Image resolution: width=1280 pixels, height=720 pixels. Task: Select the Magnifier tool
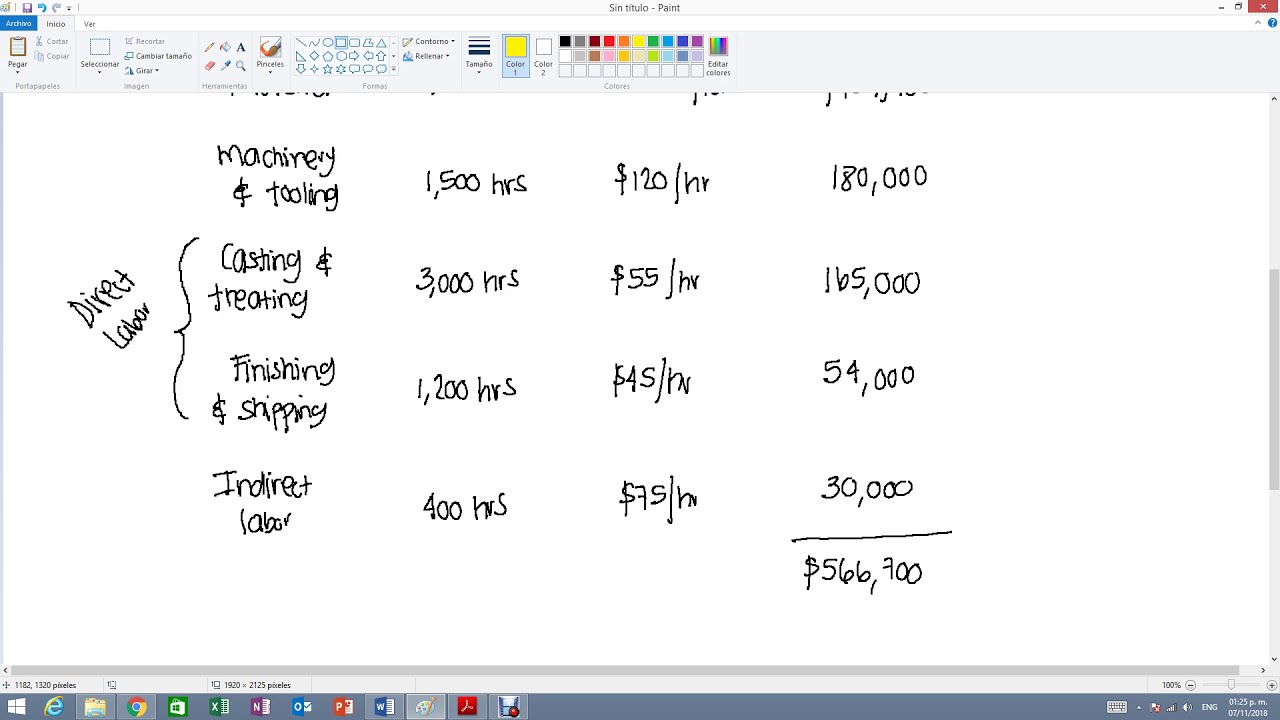coord(241,65)
